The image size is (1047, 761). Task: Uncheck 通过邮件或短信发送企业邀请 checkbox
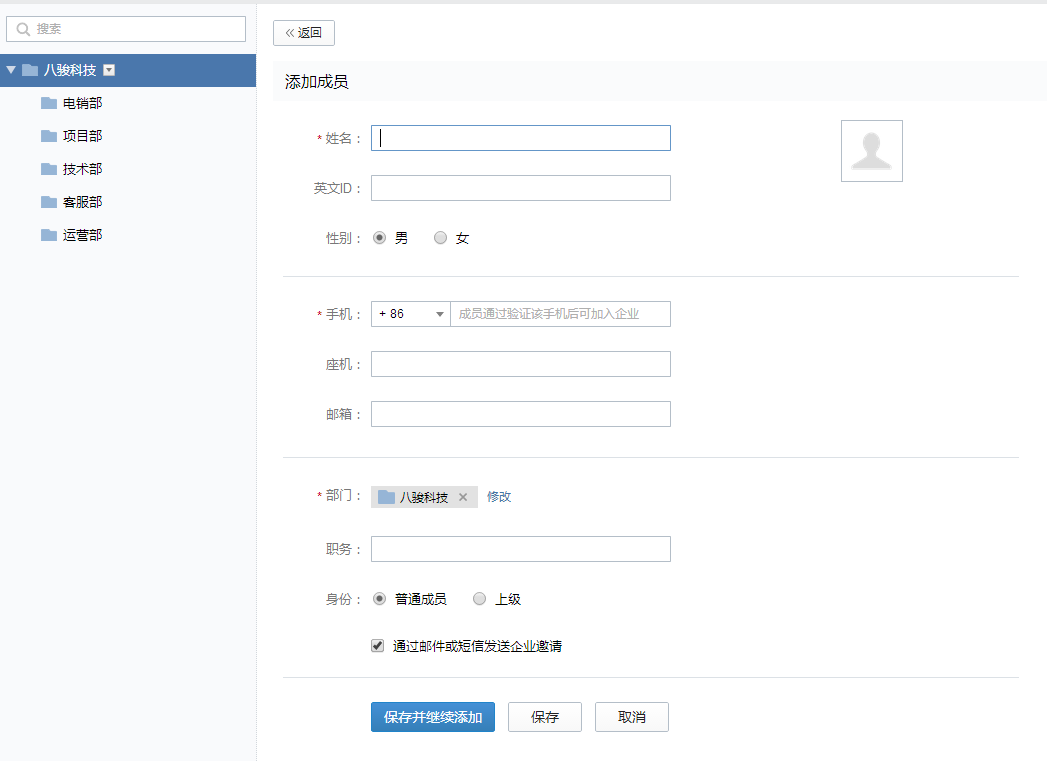click(x=377, y=646)
